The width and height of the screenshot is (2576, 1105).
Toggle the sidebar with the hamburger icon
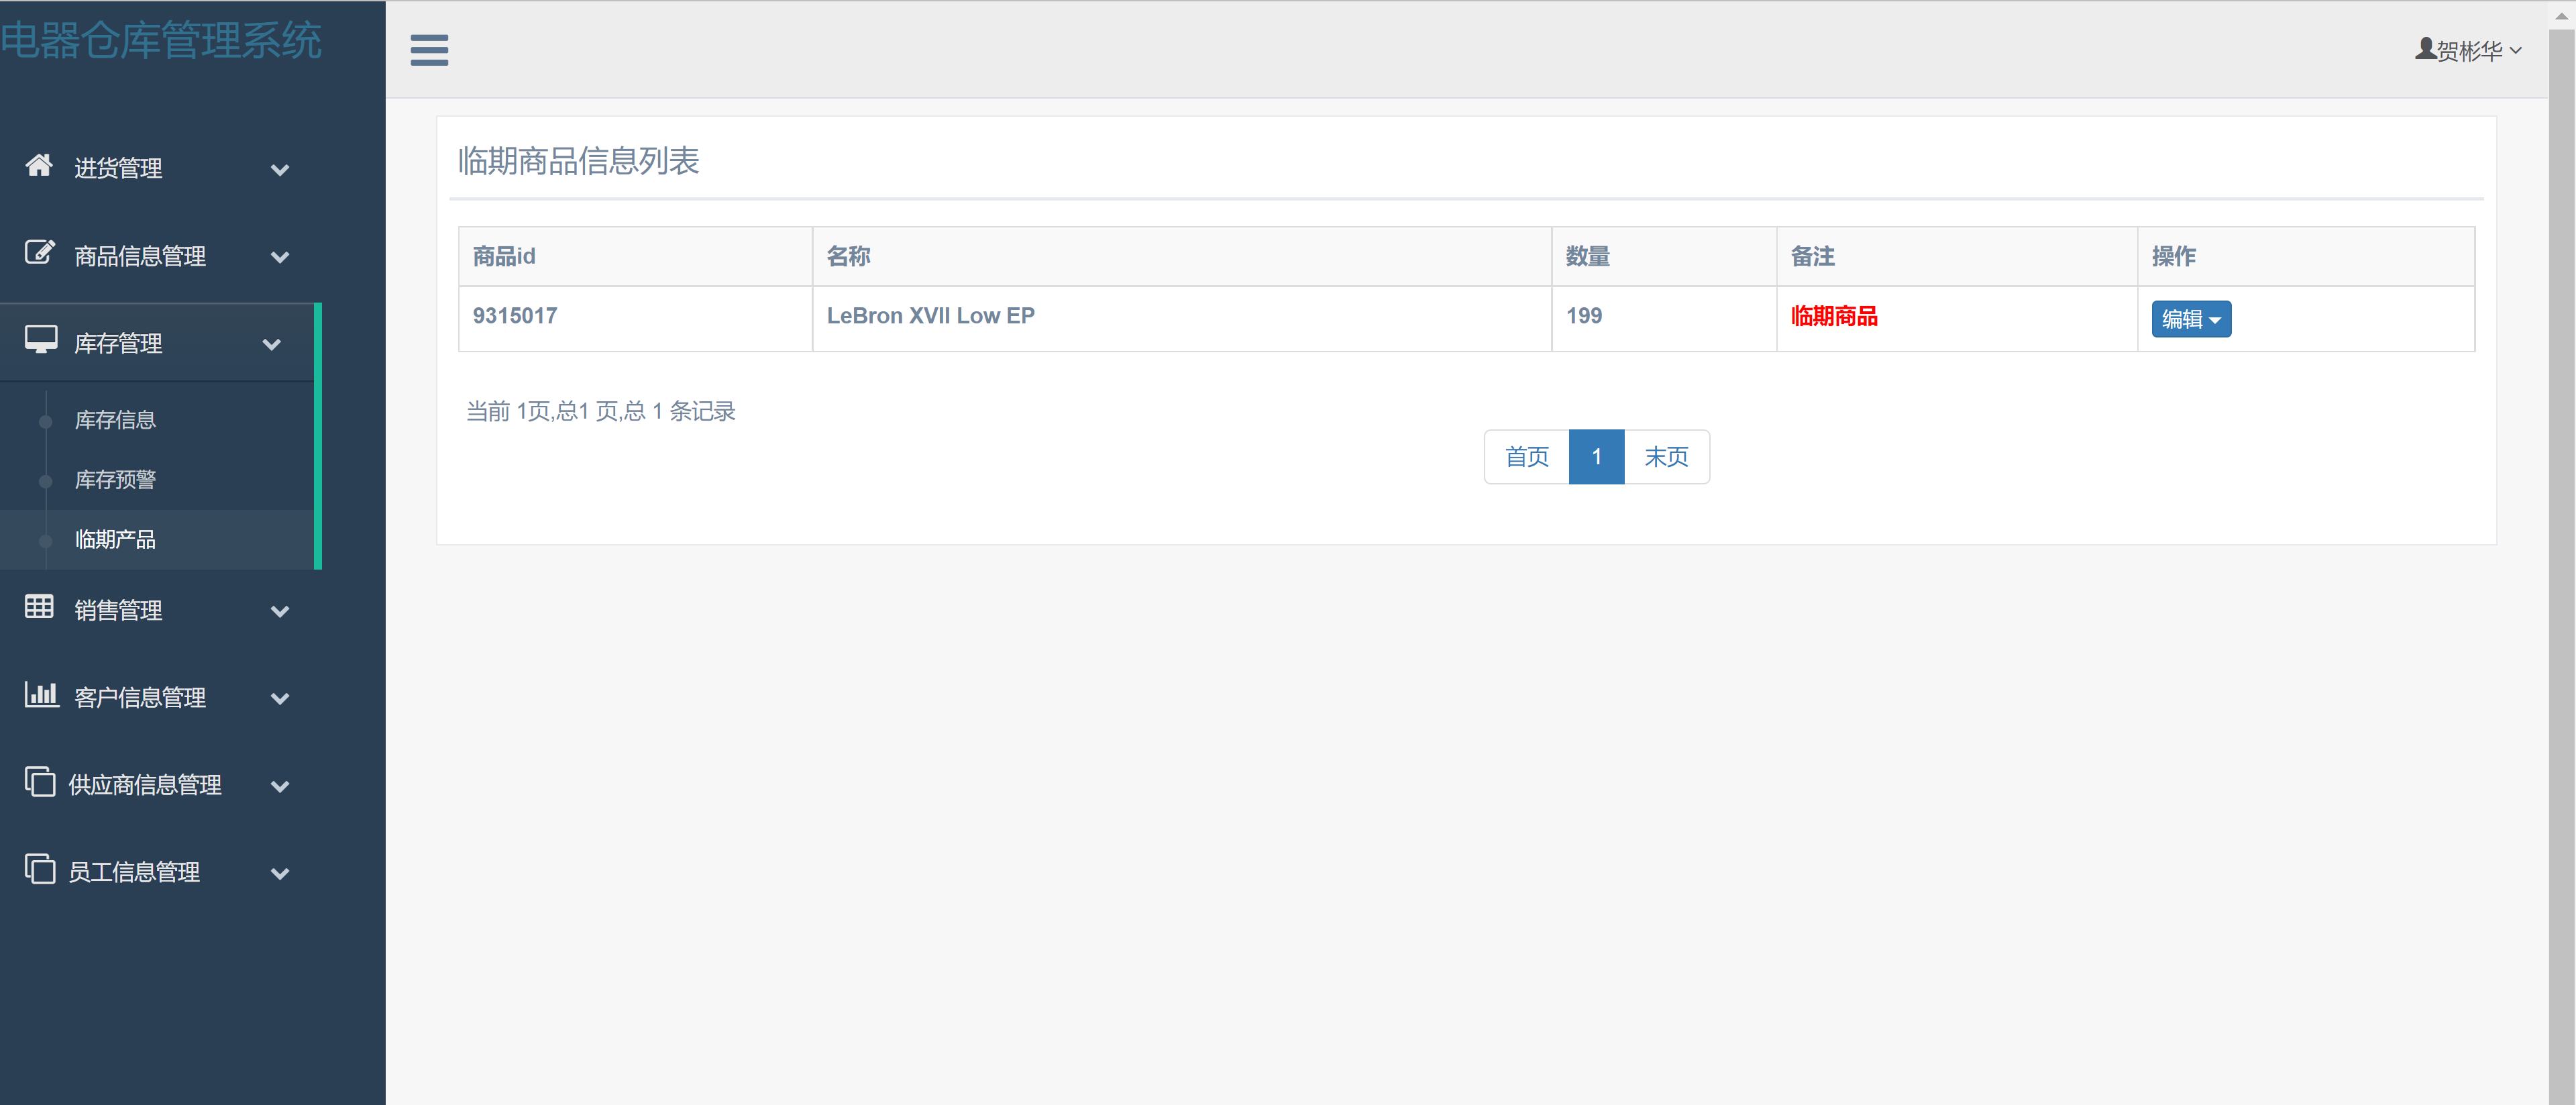point(429,49)
